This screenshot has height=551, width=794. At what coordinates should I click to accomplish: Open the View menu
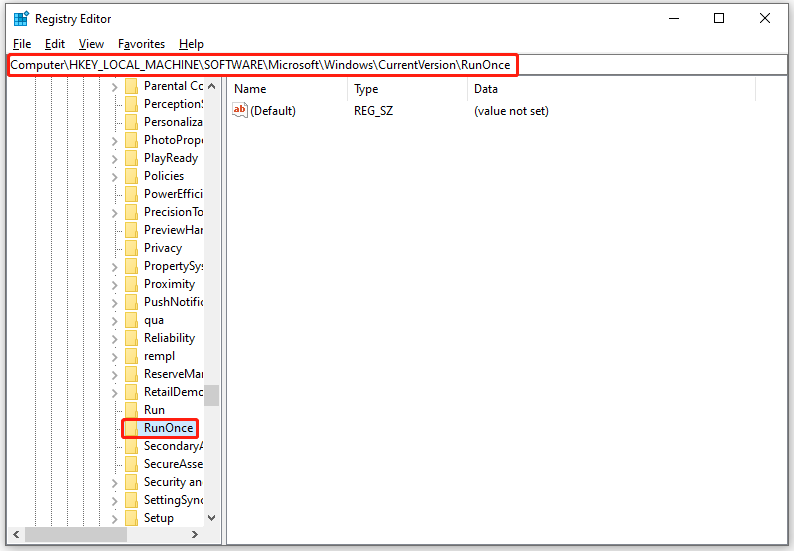pyautogui.click(x=91, y=44)
